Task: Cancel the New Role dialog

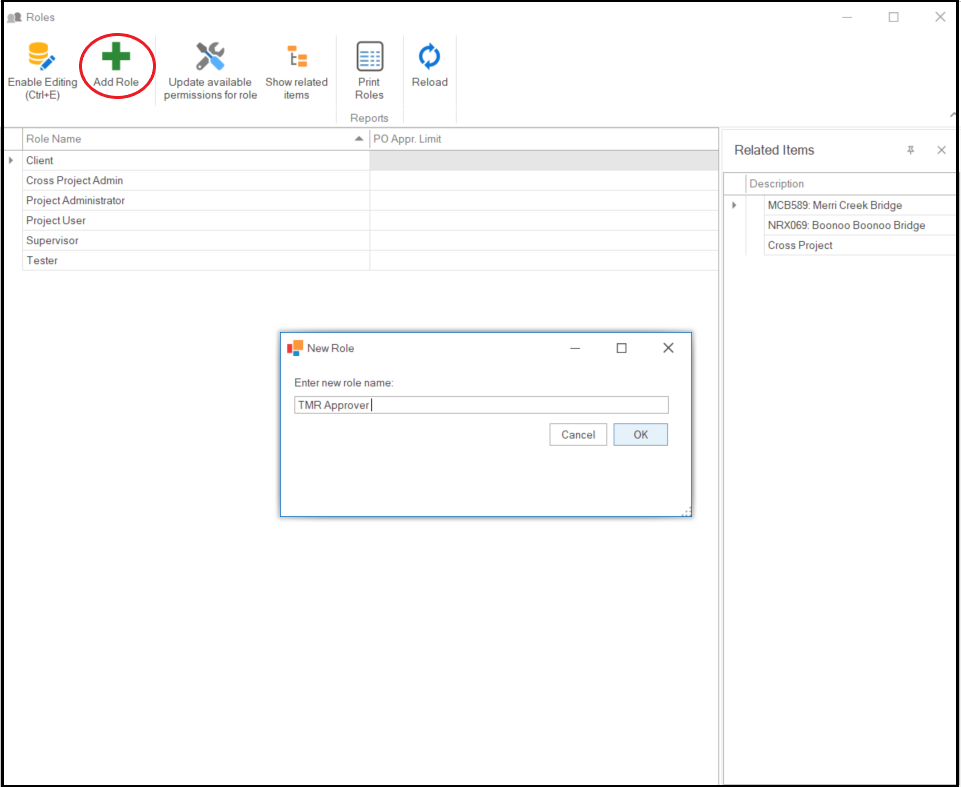Action: [x=578, y=435]
